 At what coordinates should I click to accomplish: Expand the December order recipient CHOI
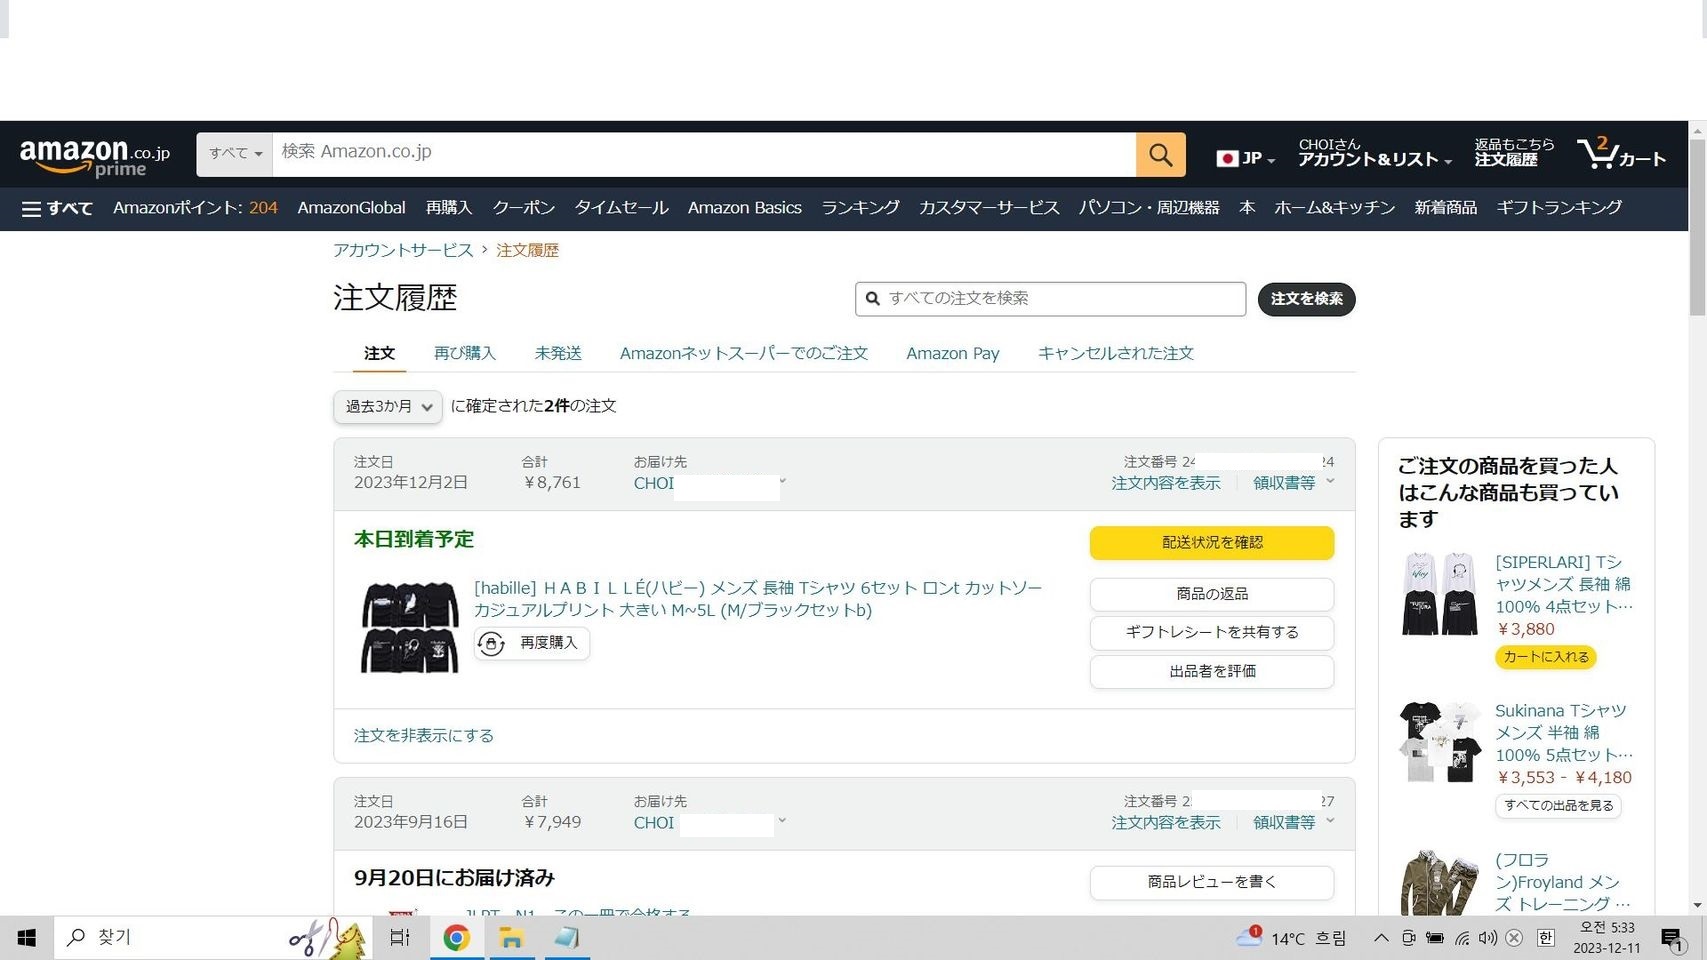click(710, 483)
